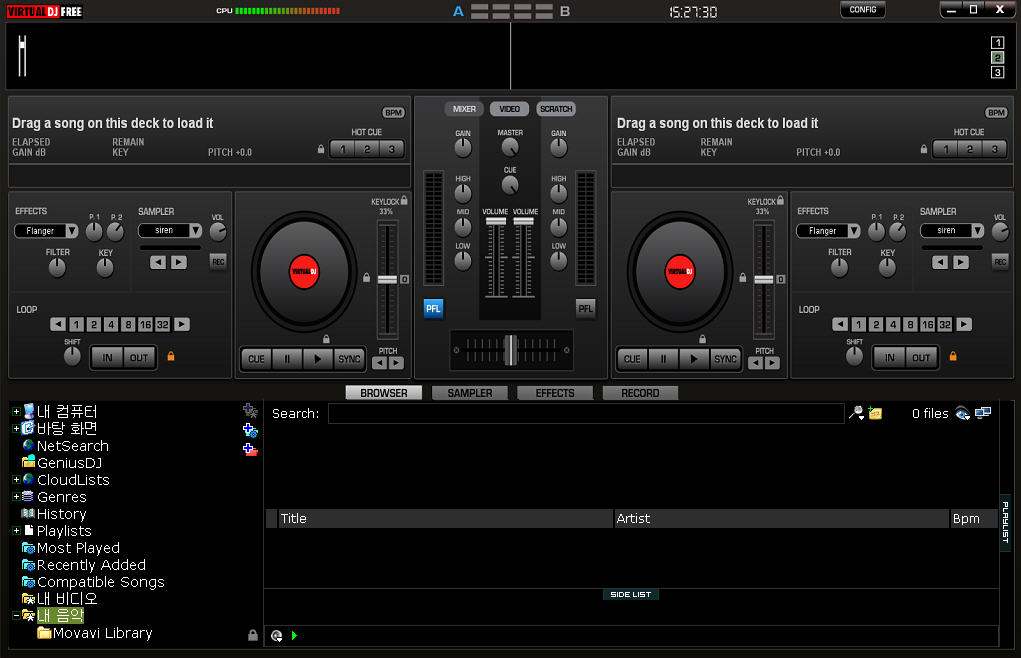
Task: Start right sampler REC button
Action: coord(1000,262)
